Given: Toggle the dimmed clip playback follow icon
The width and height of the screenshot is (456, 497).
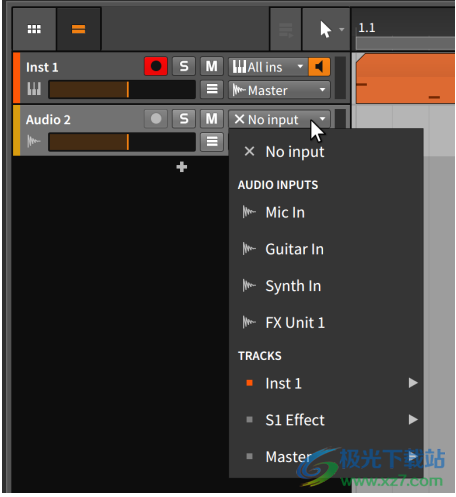Looking at the screenshot, I should pyautogui.click(x=286, y=30).
